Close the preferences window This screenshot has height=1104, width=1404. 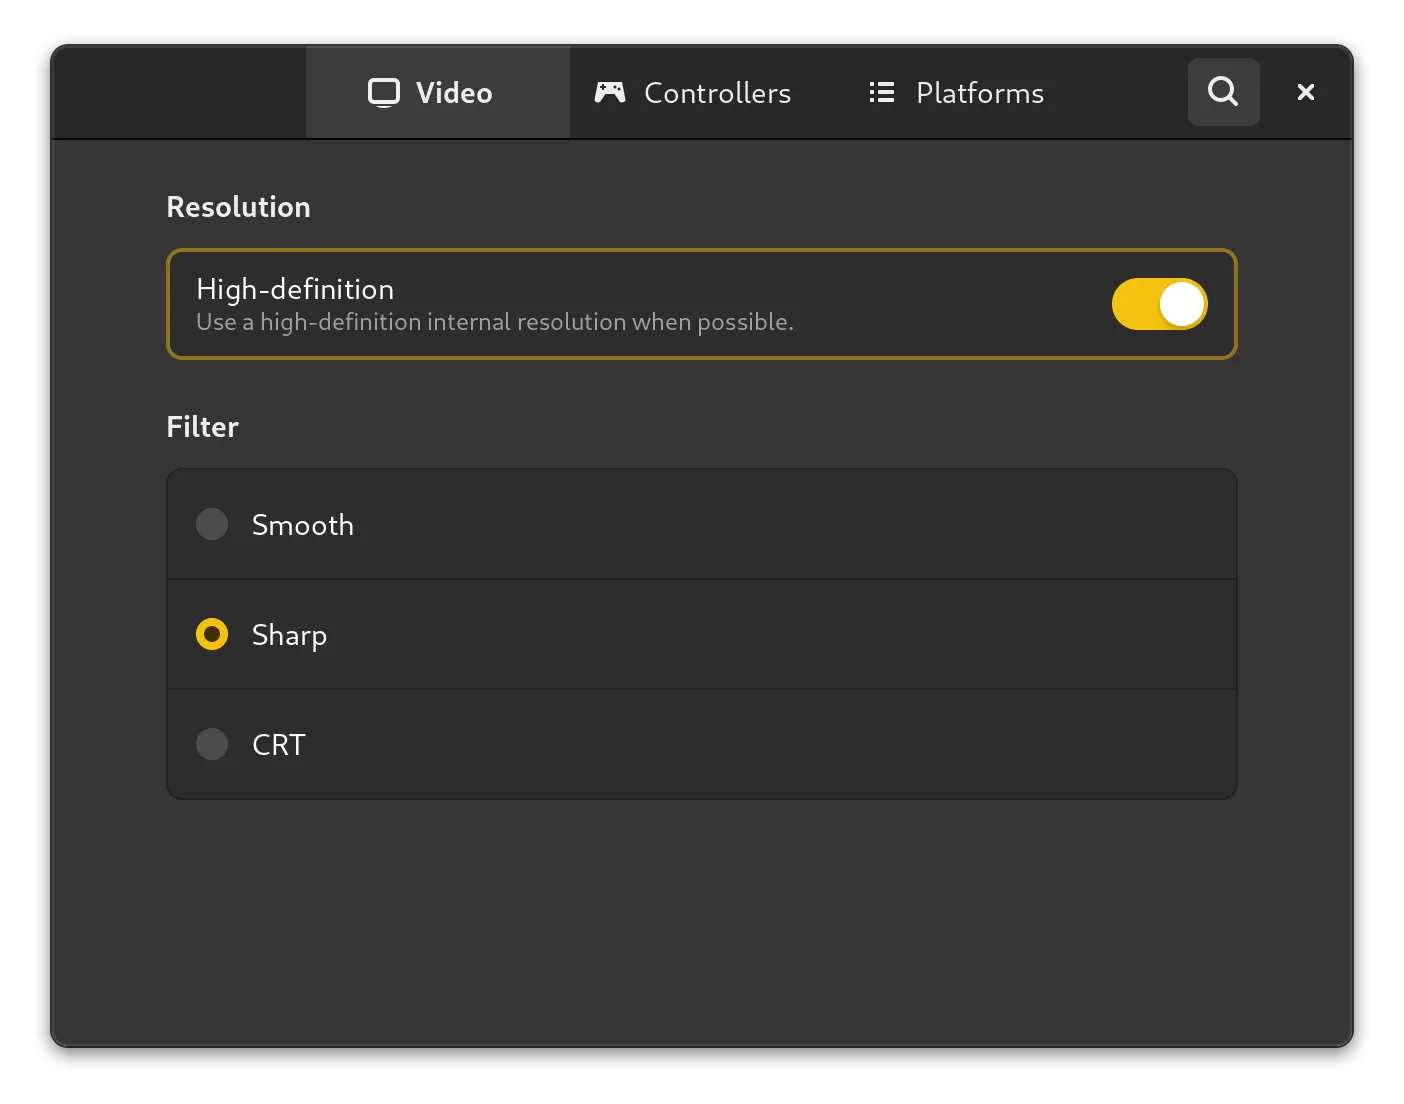click(x=1305, y=92)
